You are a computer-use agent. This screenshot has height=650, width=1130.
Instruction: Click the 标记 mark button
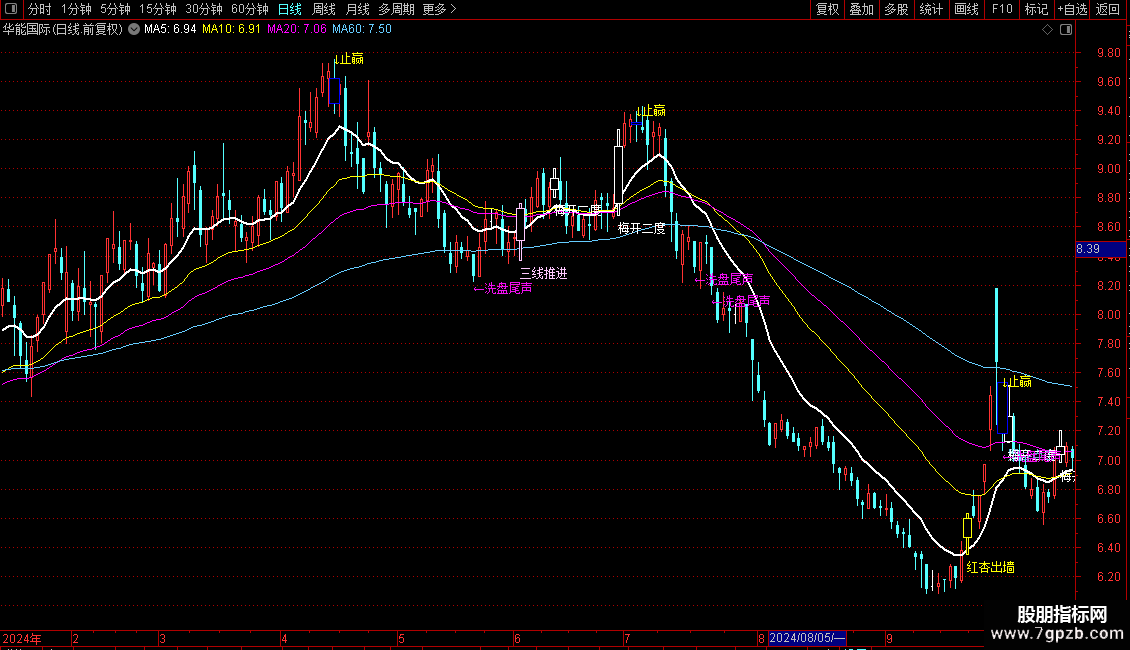click(x=1036, y=9)
